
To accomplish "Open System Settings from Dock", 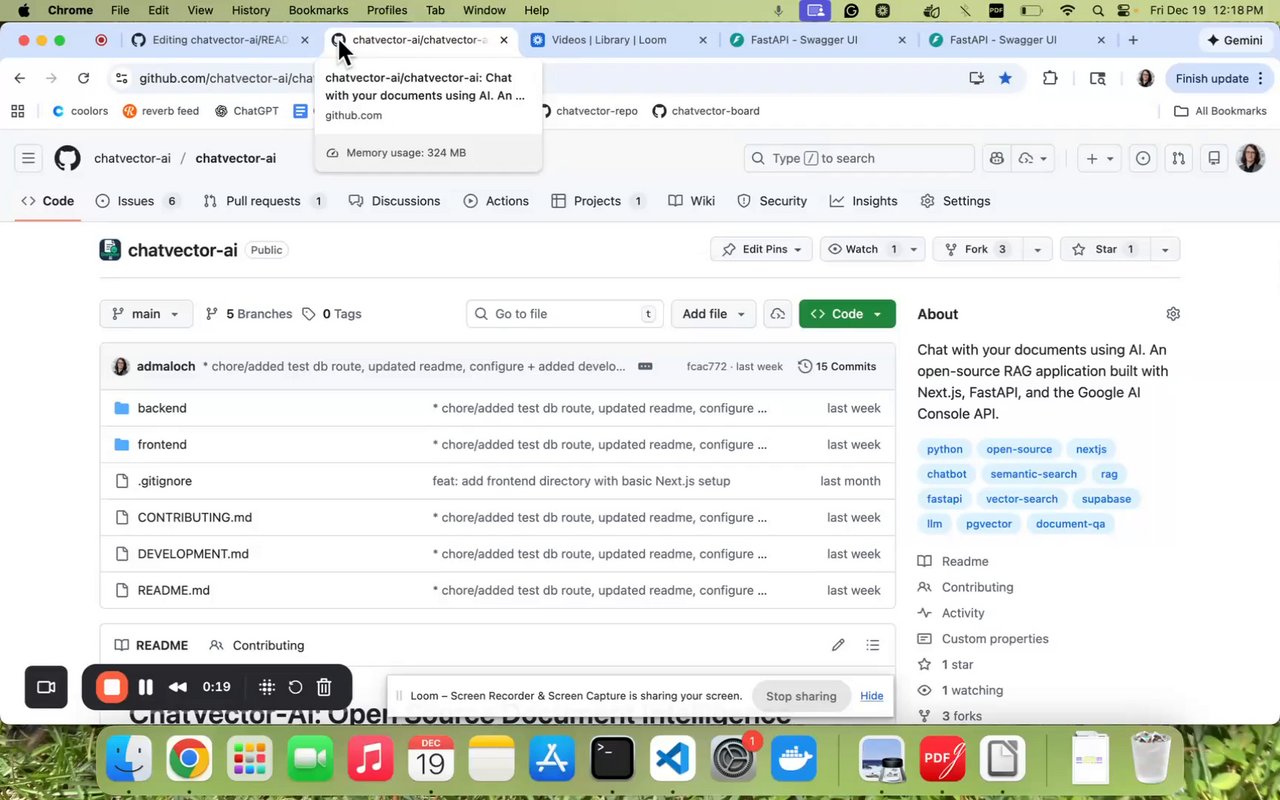I will click(734, 759).
